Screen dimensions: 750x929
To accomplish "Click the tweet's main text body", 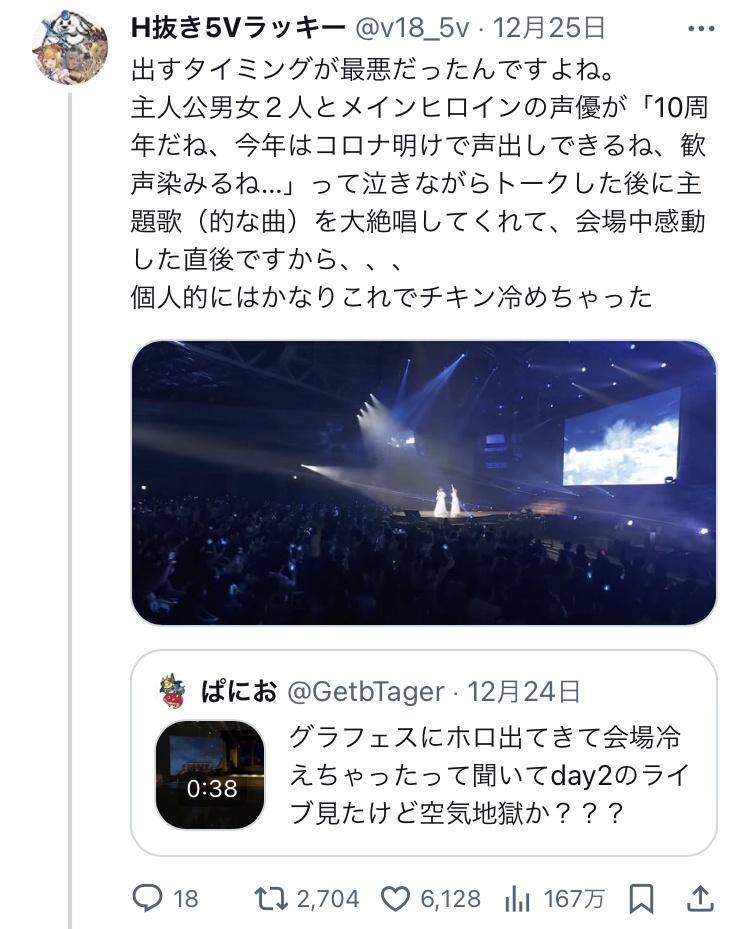I will pos(419,184).
